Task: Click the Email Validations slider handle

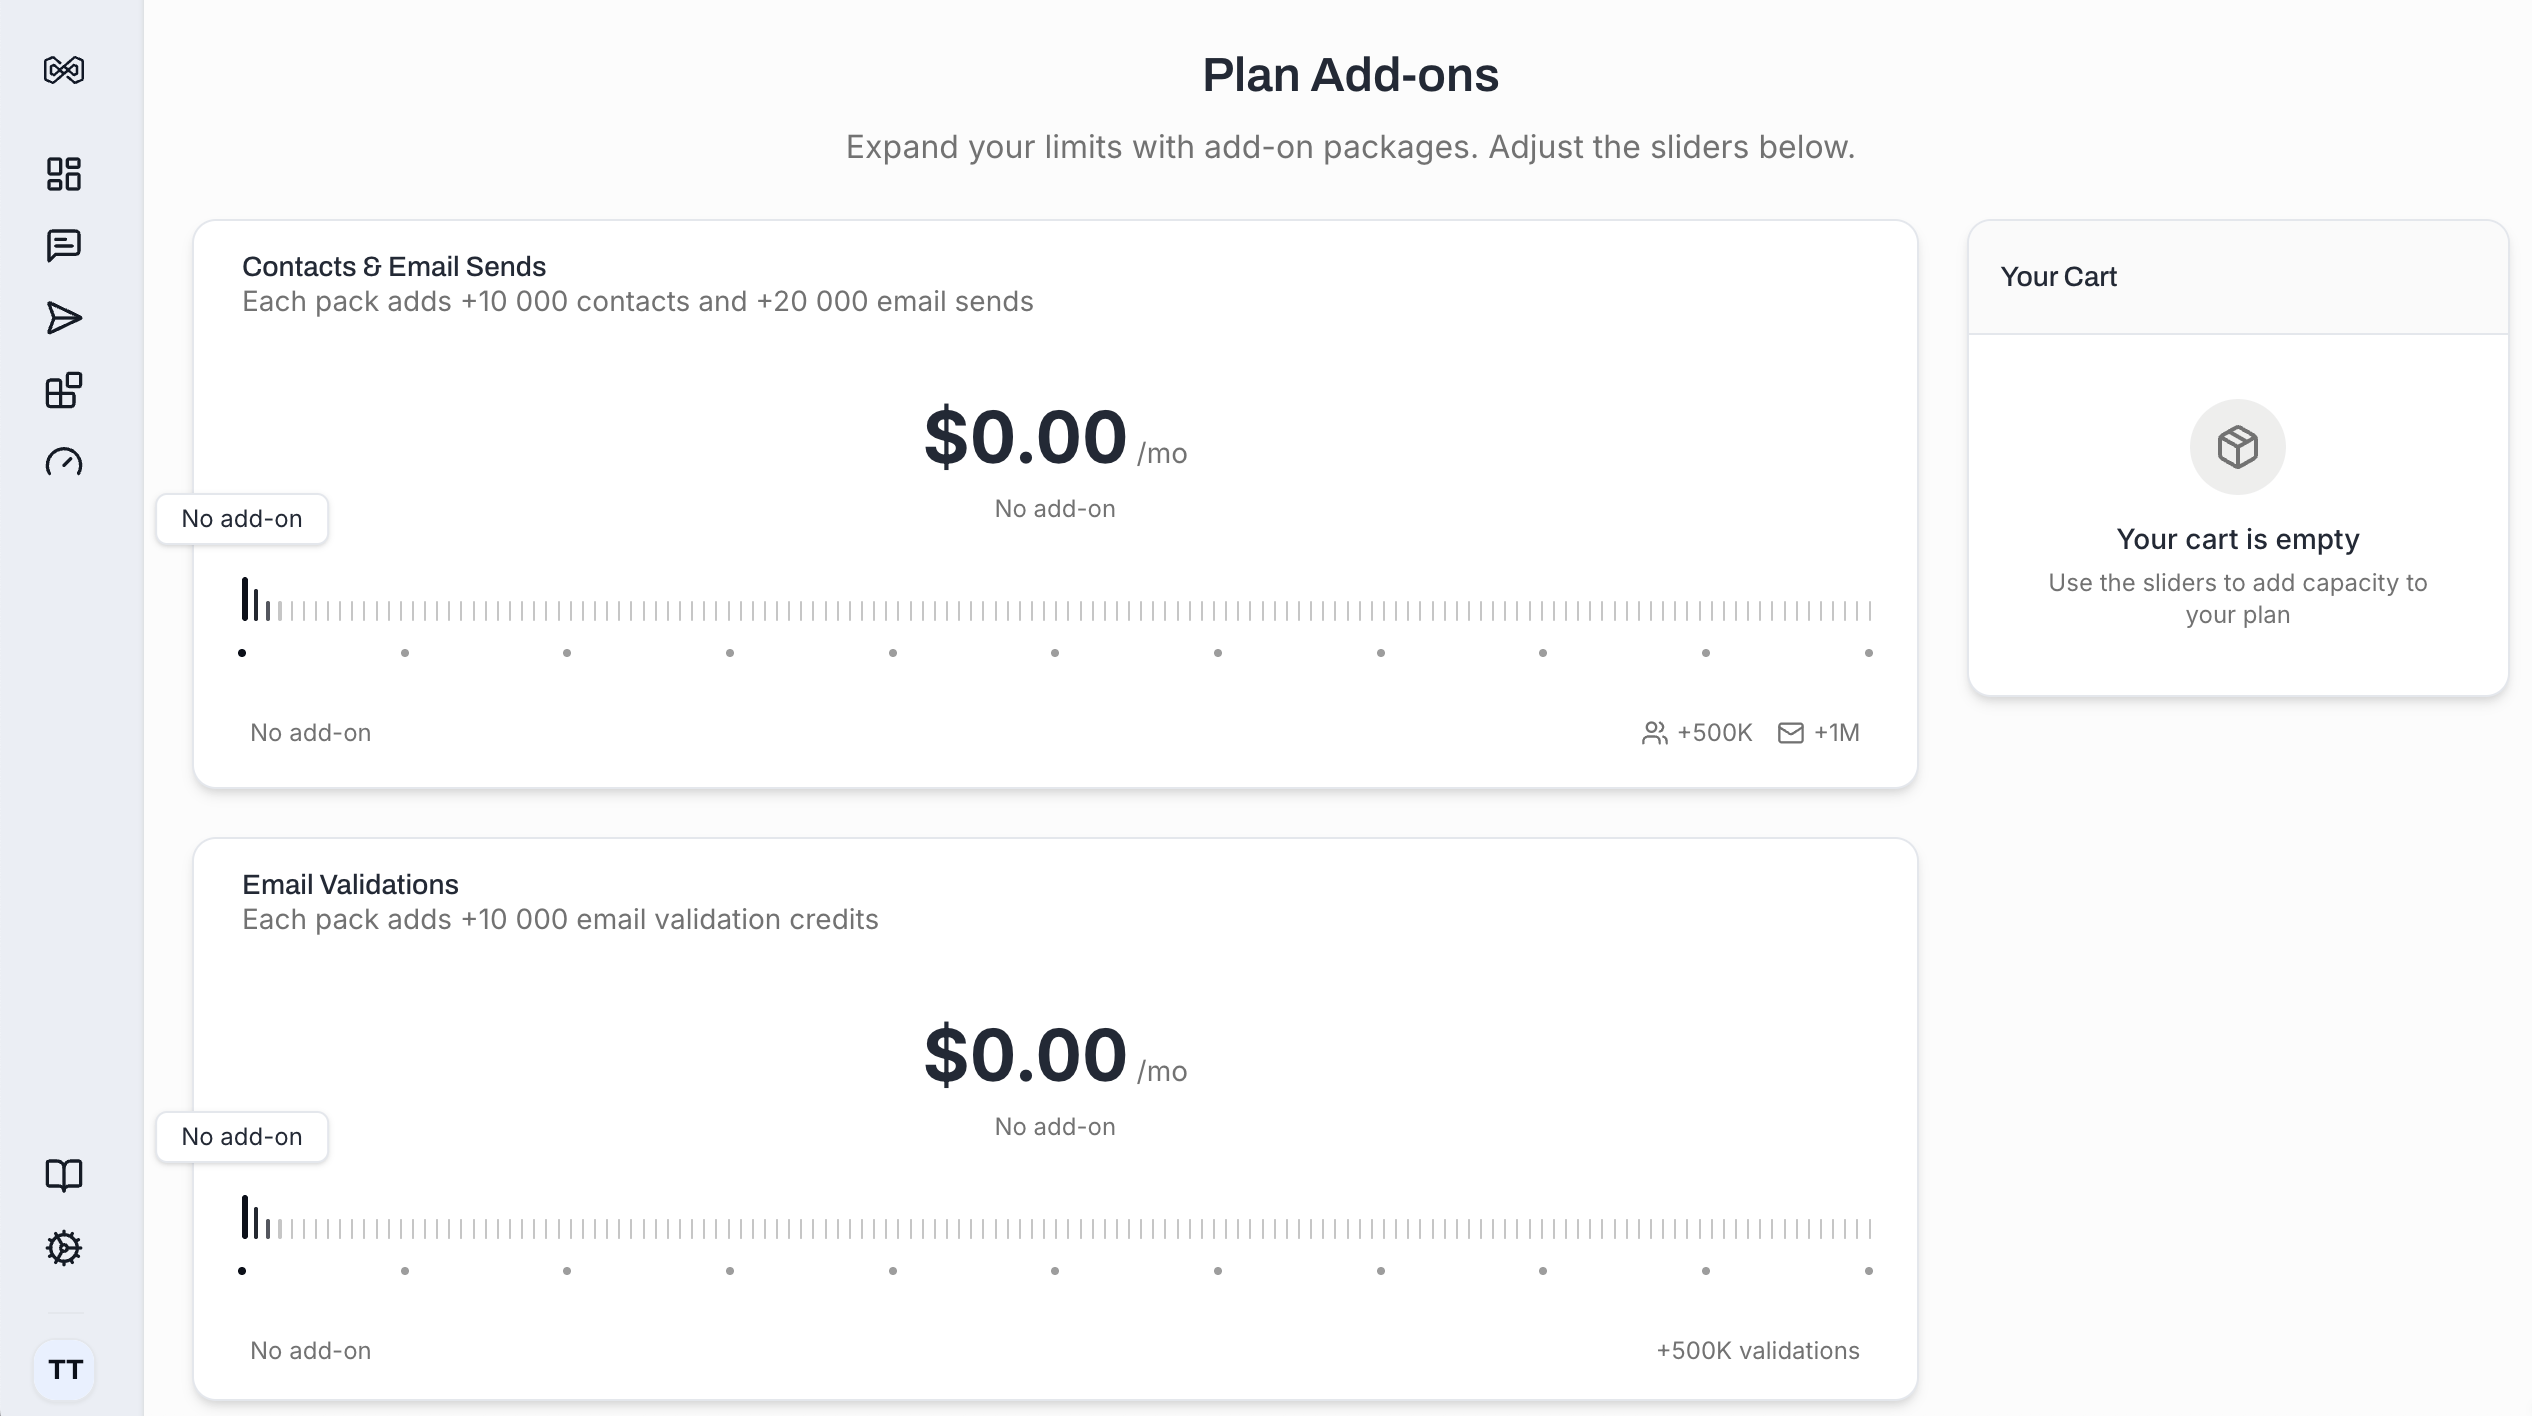Action: [x=243, y=1216]
